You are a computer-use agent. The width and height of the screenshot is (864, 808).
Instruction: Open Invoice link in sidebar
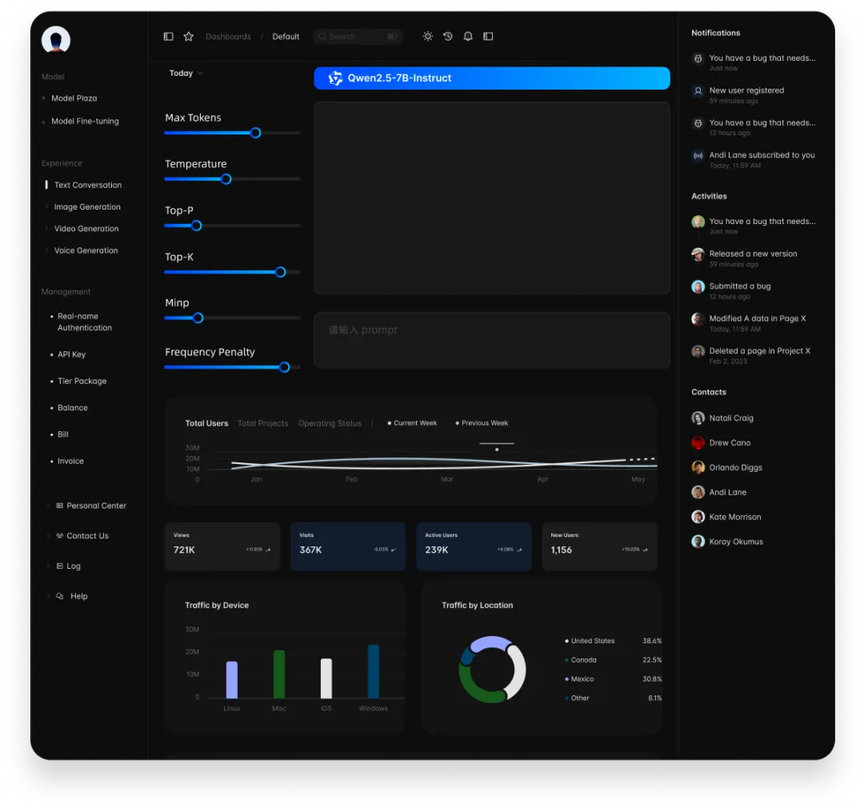click(x=71, y=461)
